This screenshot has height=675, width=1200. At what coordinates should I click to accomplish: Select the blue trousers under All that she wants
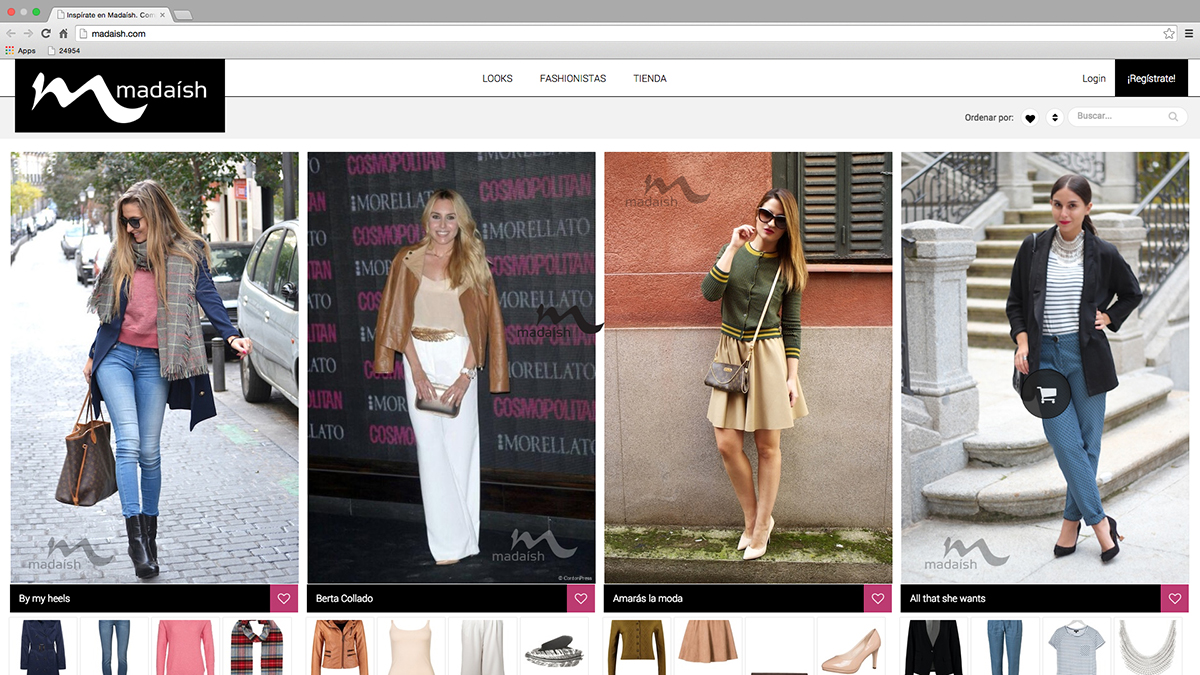click(1005, 646)
